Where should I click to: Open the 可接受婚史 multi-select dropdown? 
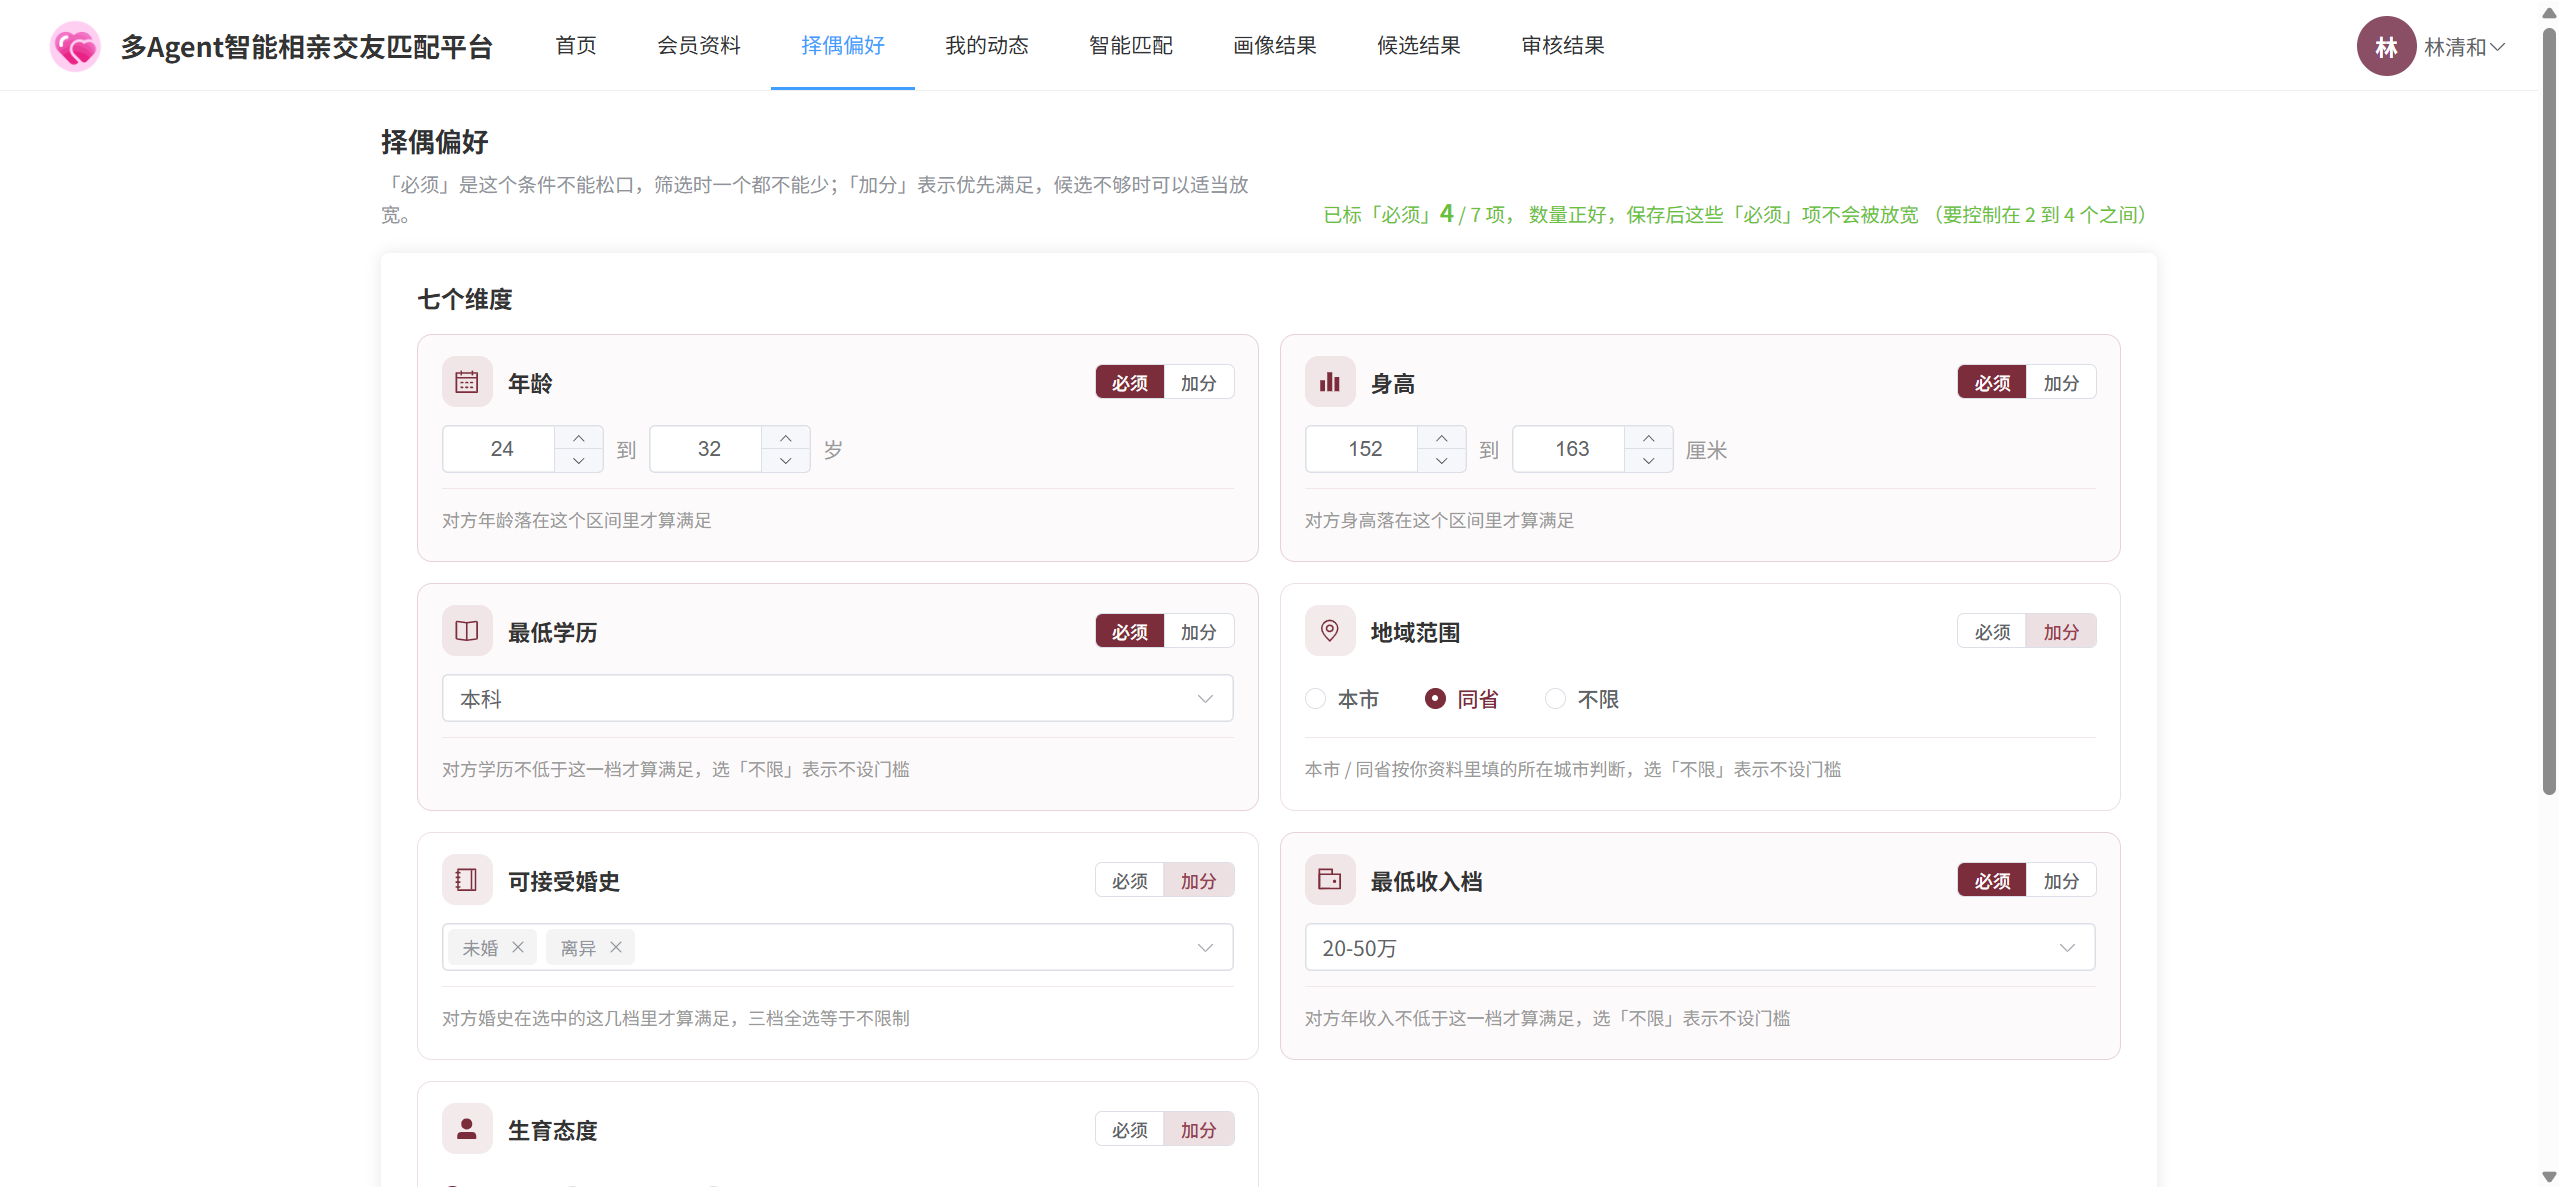pyautogui.click(x=837, y=947)
